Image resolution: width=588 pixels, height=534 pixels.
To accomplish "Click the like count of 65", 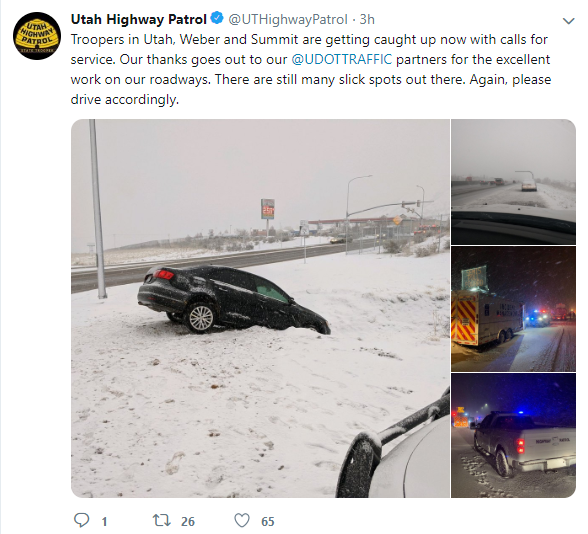I will click(268, 521).
